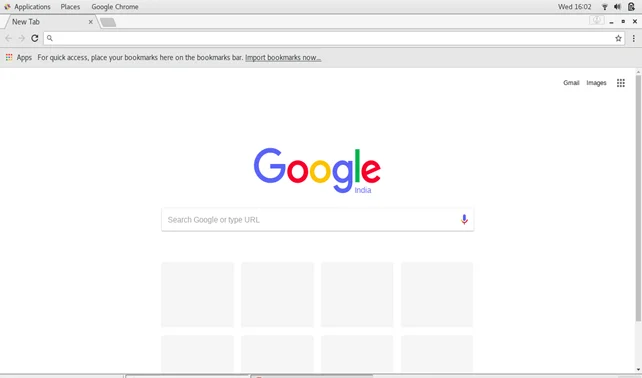Screen dimensions: 642x378
Task: Click the Apps shortcut icon in bookmarks bar
Action: click(9, 57)
